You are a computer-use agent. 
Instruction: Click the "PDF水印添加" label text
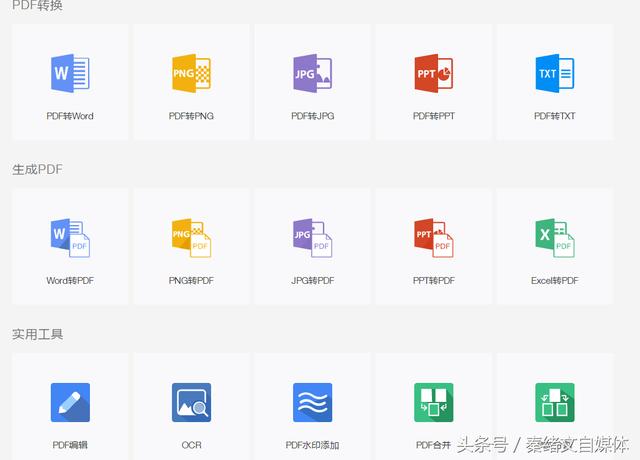313,445
